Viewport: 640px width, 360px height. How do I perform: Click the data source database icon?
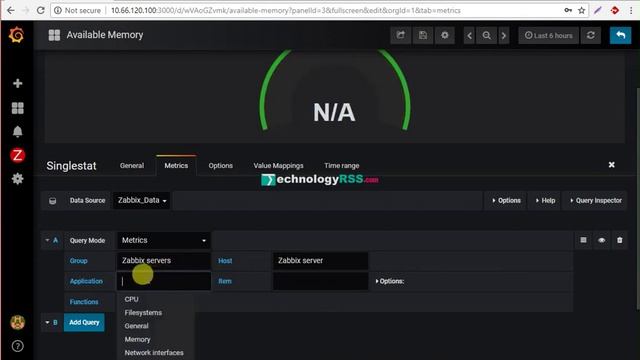pyautogui.click(x=53, y=201)
